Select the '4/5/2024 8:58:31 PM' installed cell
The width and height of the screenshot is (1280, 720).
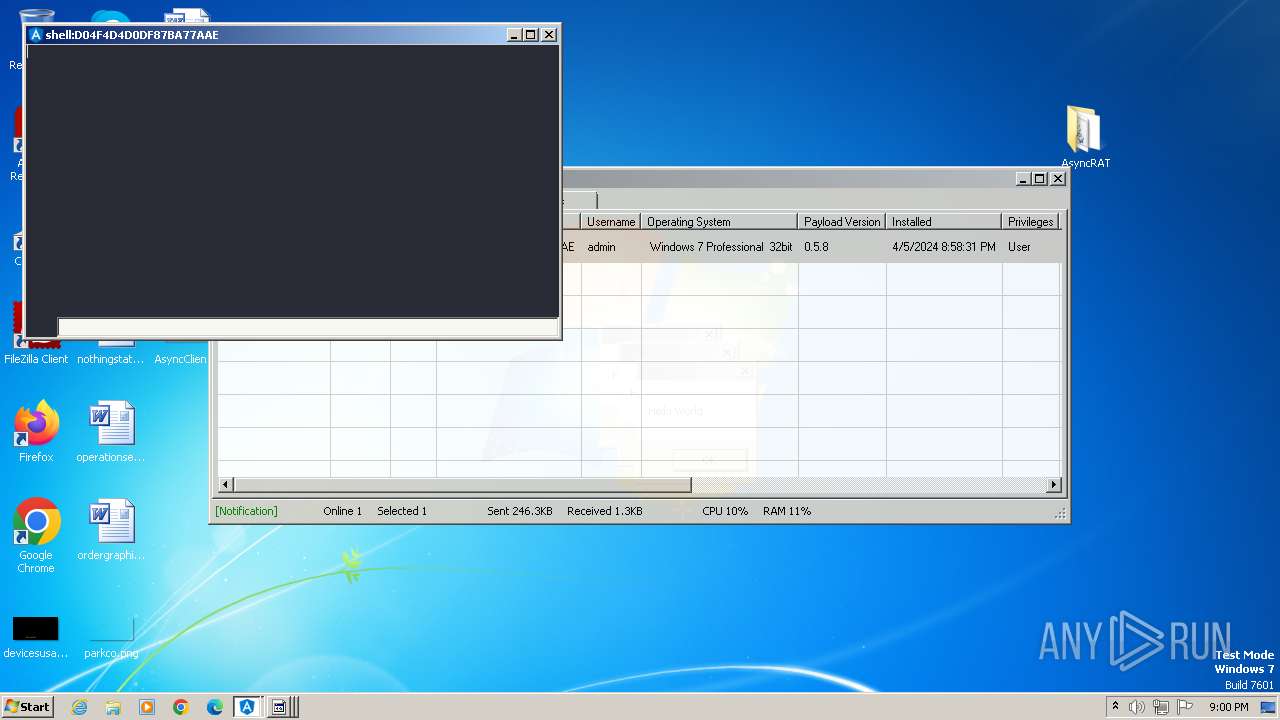[x=944, y=247]
